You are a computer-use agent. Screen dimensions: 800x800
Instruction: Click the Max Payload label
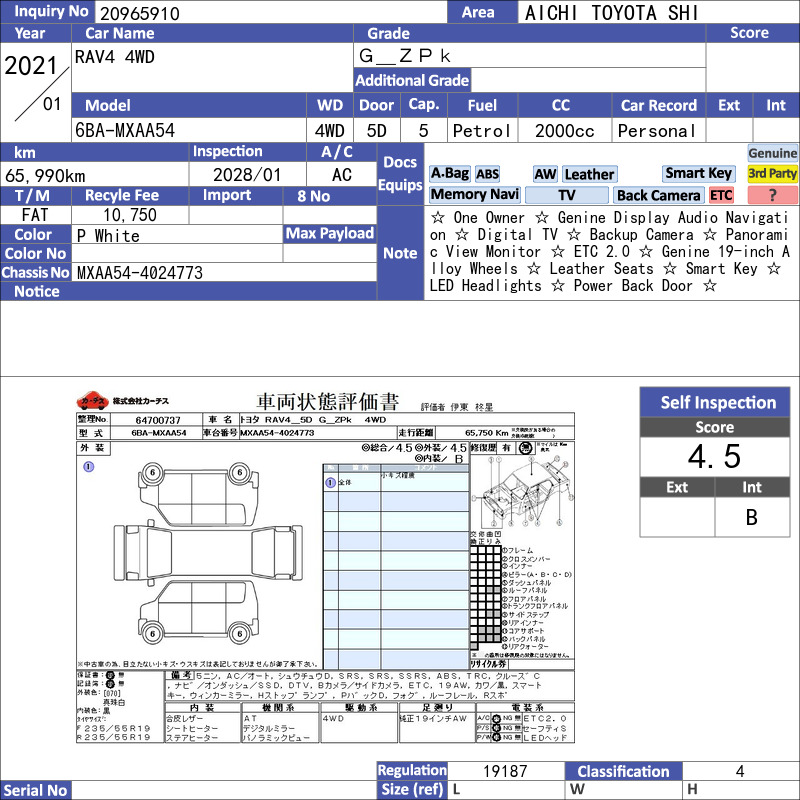click(330, 233)
